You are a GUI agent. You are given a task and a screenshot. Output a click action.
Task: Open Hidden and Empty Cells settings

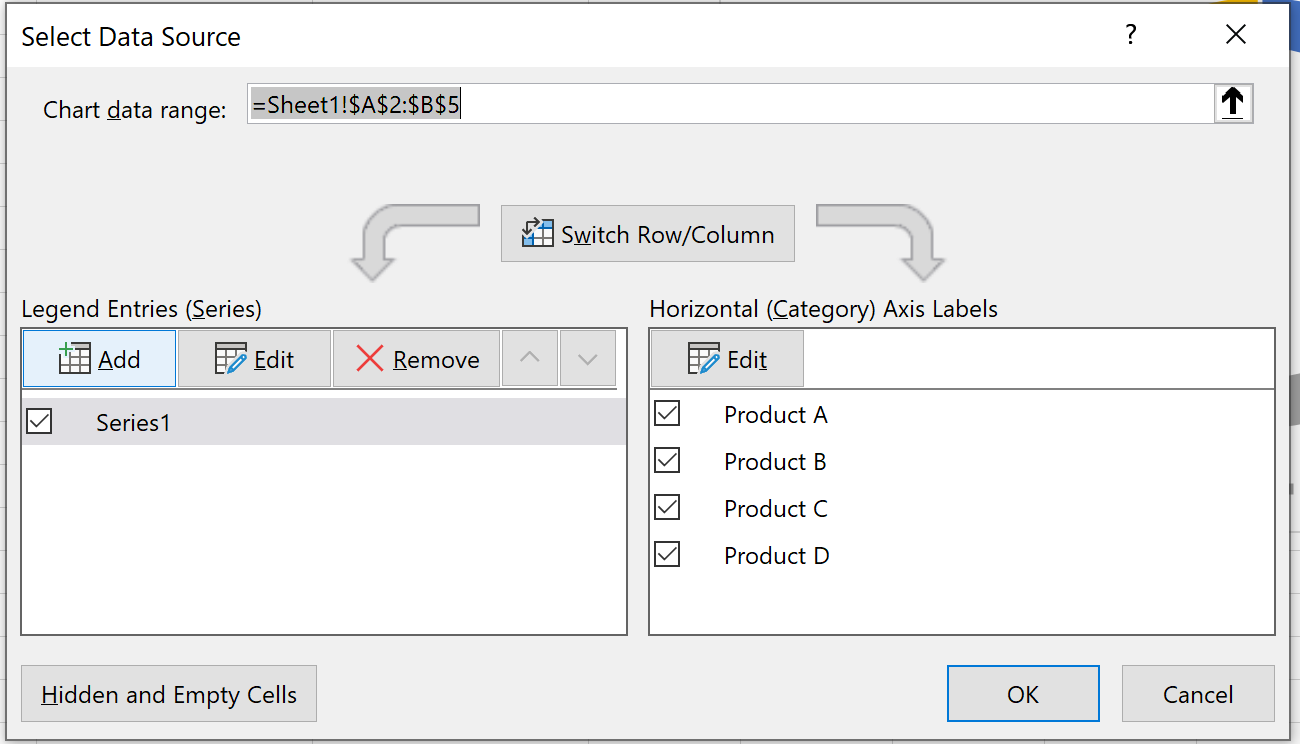pos(169,694)
